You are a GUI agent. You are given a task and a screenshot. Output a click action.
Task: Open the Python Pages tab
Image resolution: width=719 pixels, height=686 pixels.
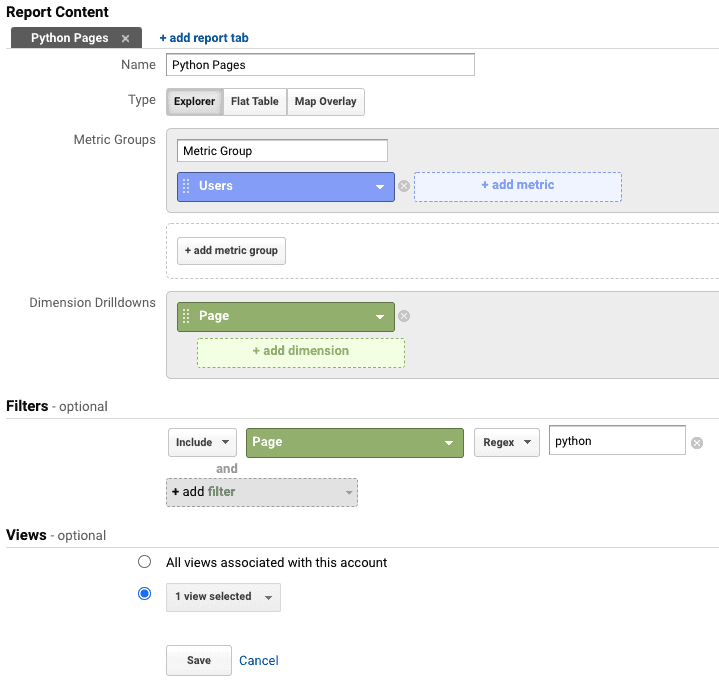70,38
